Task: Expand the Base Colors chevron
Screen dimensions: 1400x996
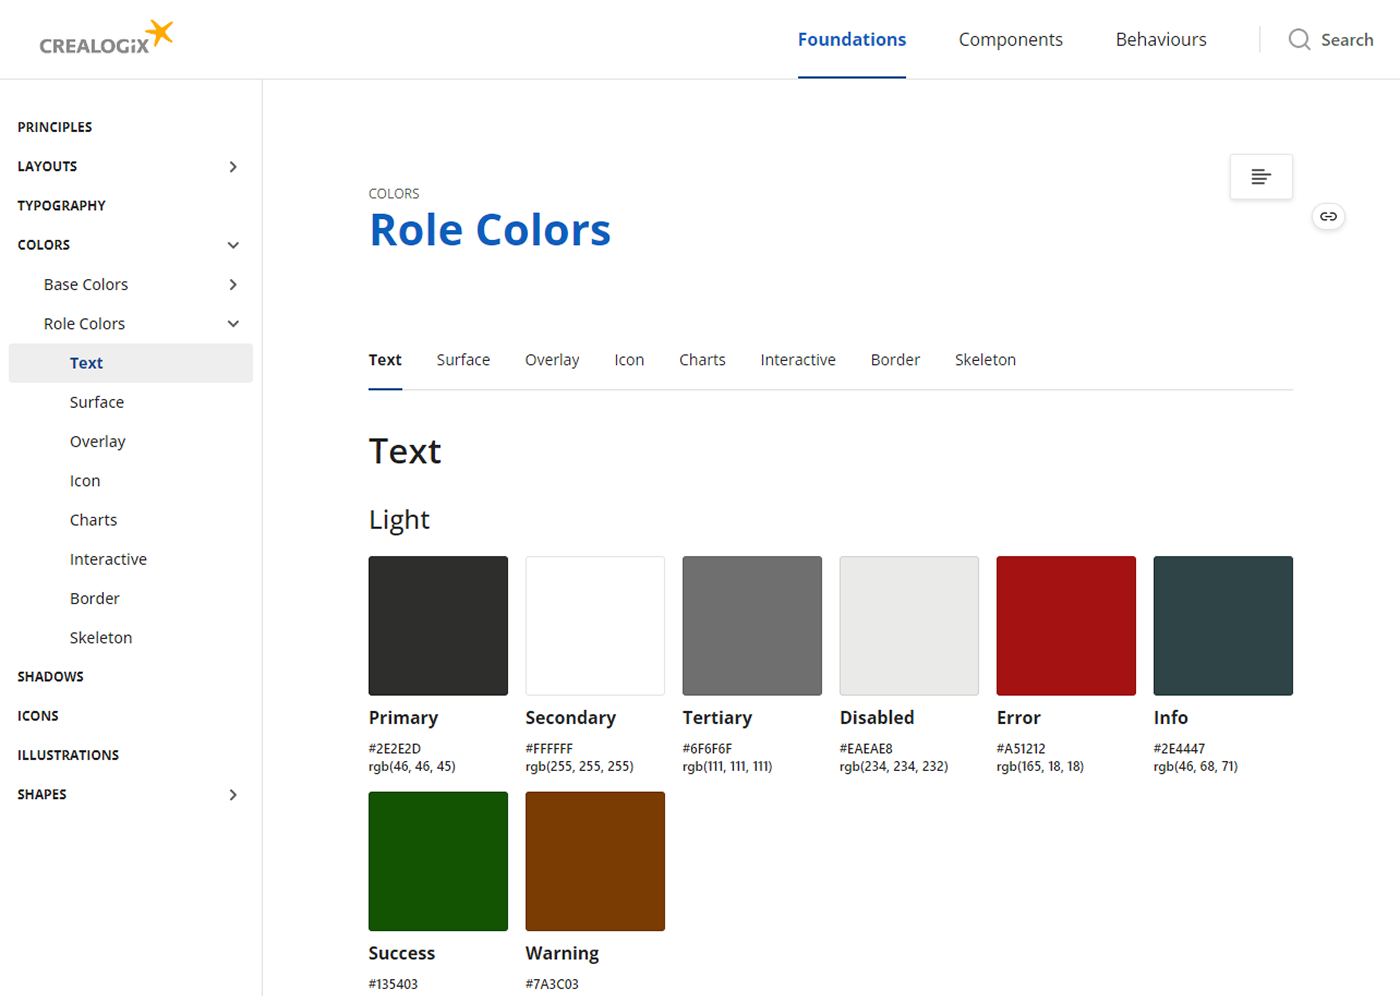Action: (233, 285)
